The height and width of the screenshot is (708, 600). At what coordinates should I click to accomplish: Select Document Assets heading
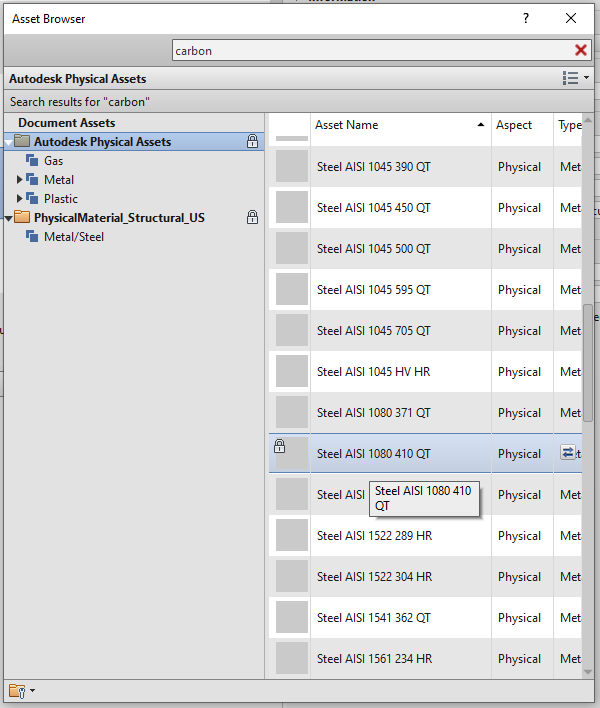[66, 123]
